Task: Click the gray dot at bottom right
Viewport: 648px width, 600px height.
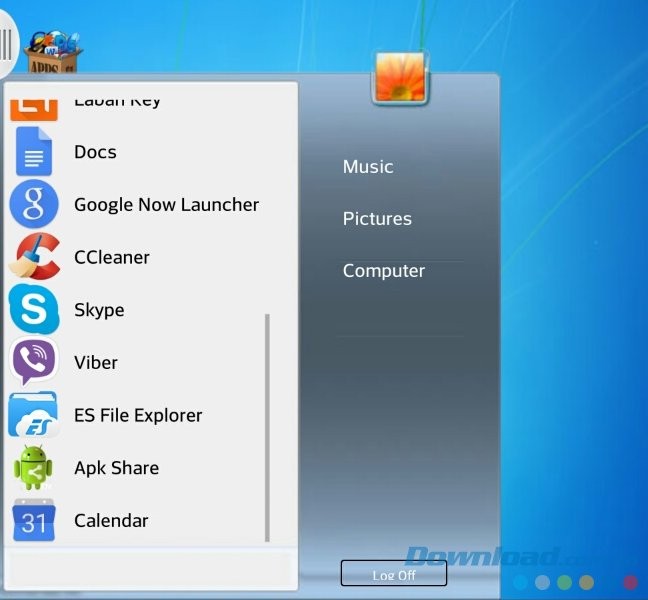Action: click(542, 582)
